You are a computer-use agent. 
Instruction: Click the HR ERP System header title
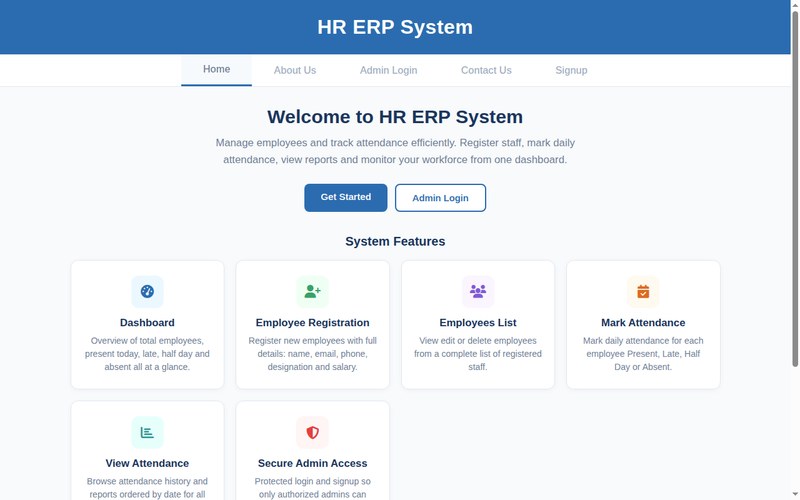tap(395, 27)
